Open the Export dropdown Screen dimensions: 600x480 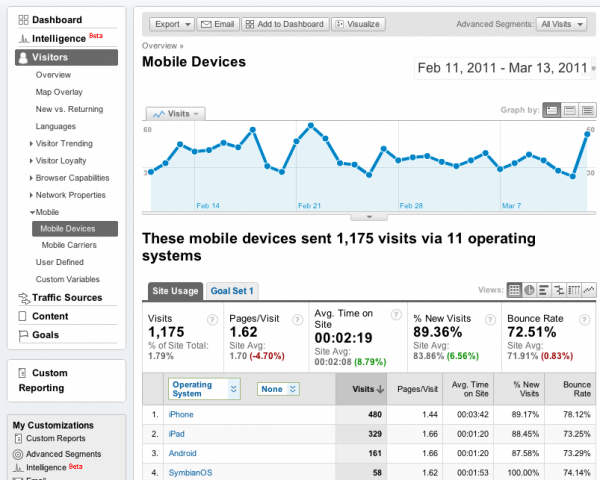coord(172,24)
